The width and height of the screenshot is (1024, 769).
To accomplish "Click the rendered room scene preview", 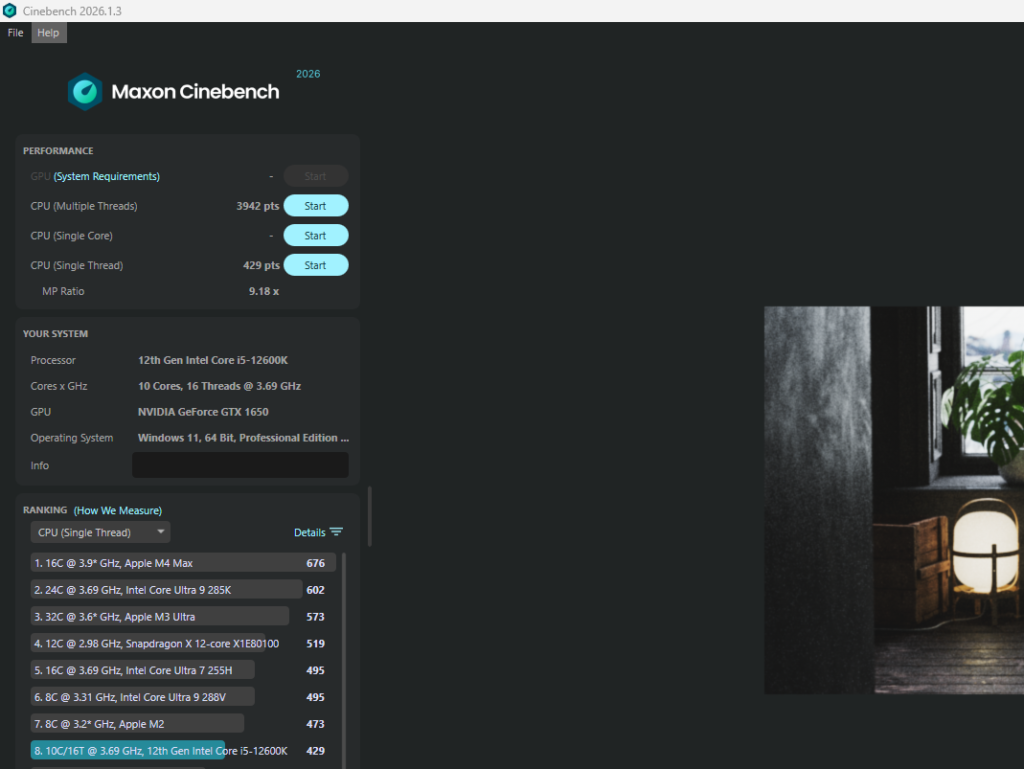I will point(894,500).
